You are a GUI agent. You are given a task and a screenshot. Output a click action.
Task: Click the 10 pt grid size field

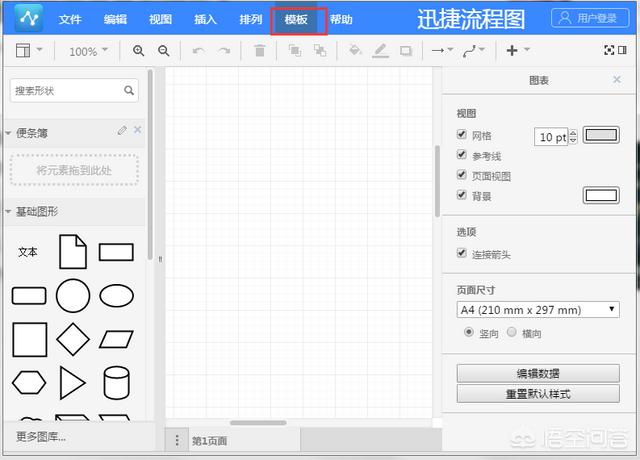[551, 137]
